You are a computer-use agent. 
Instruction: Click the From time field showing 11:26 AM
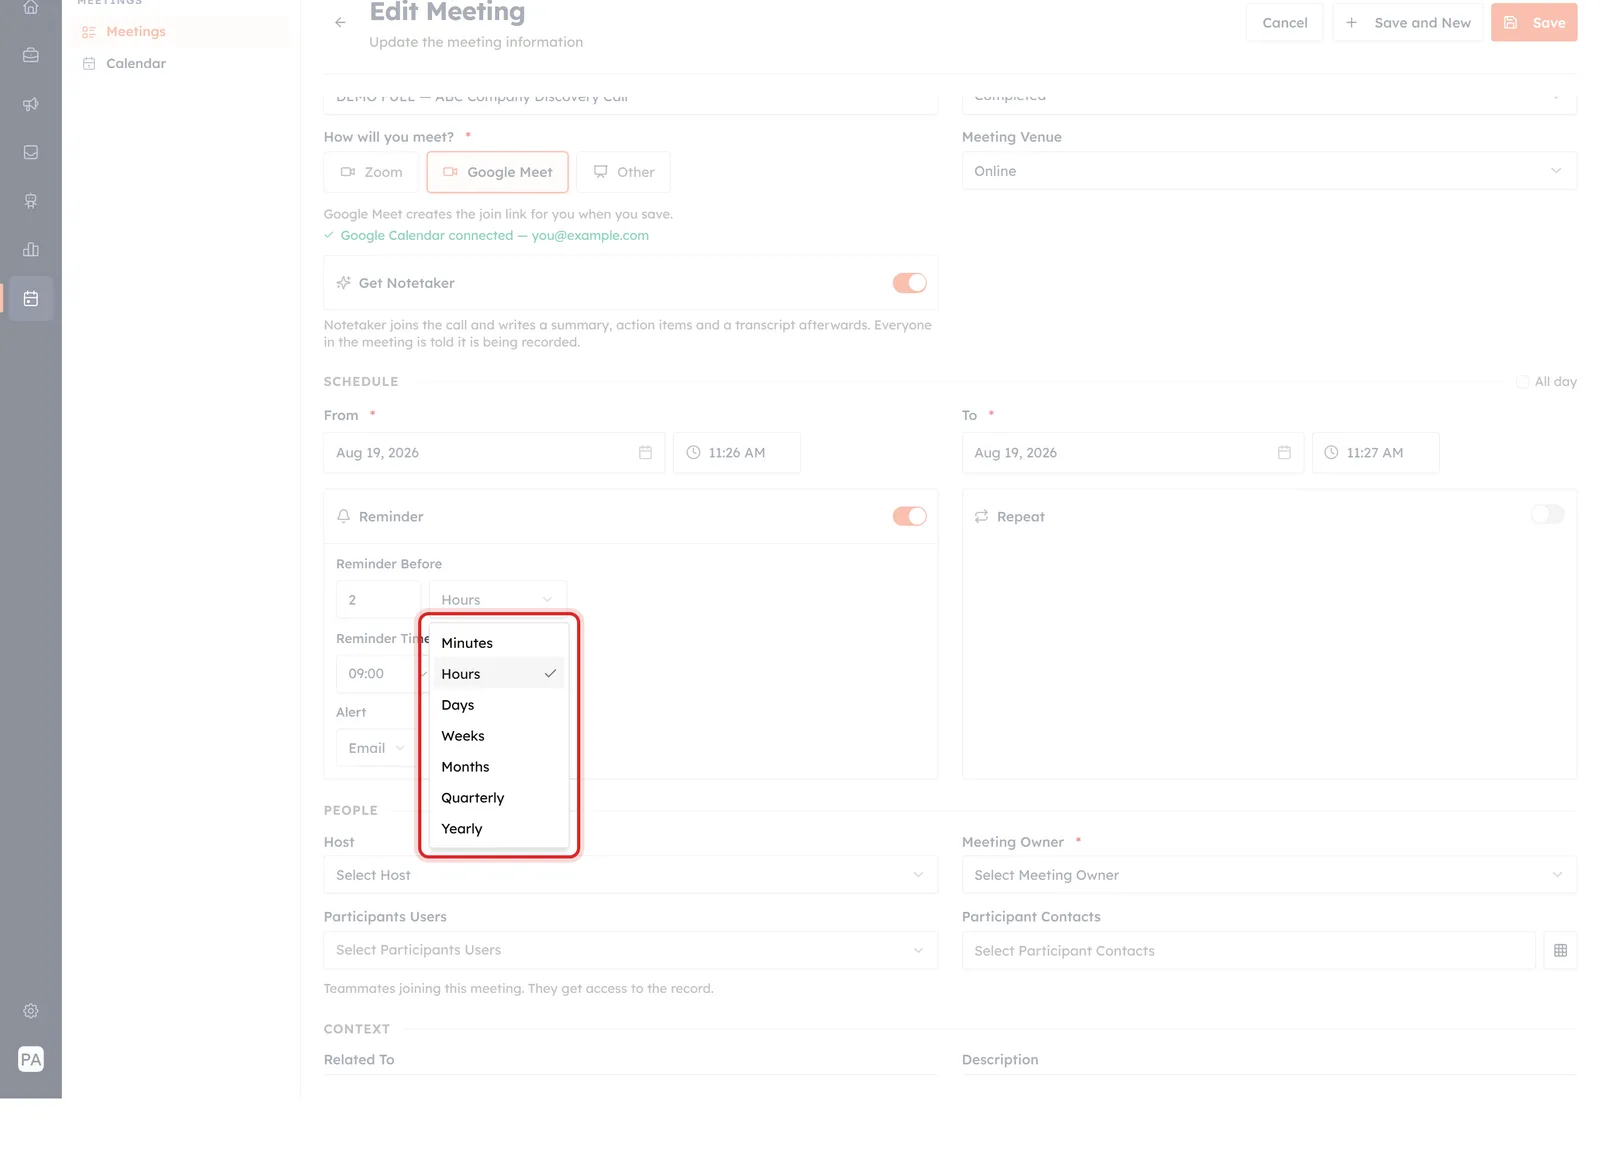(736, 453)
